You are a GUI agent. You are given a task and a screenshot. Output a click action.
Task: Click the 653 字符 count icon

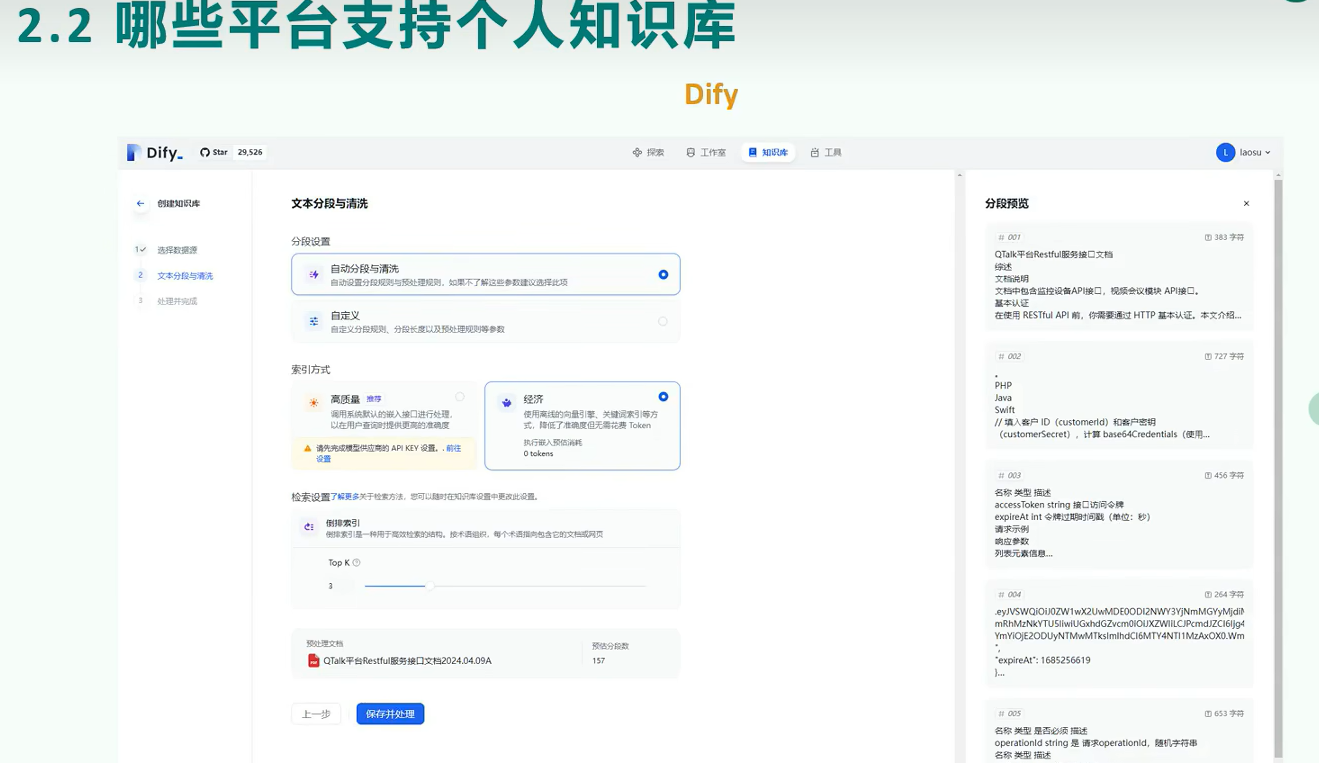tap(1208, 713)
